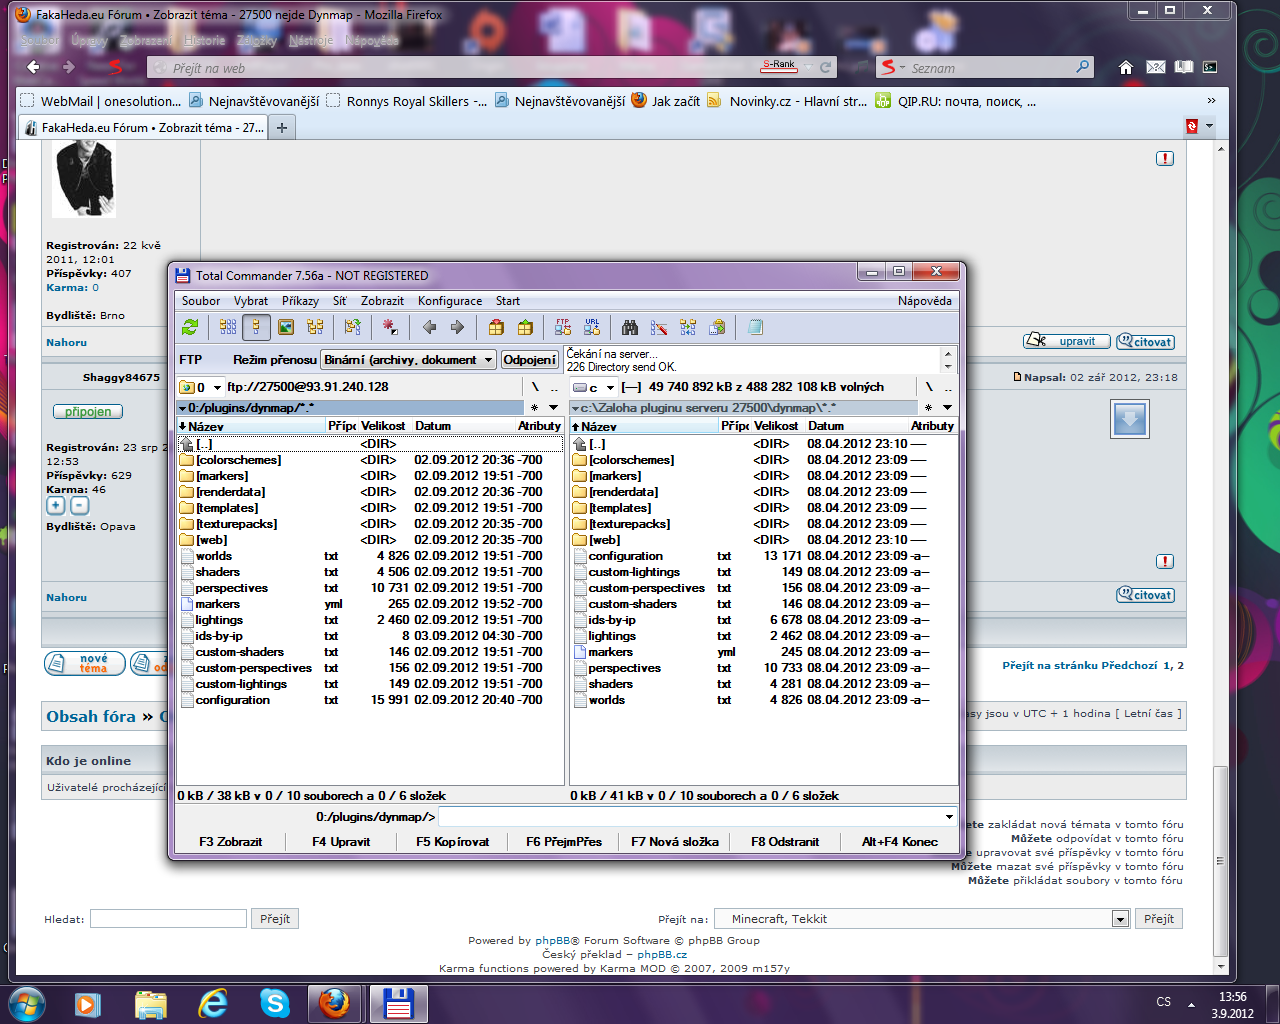This screenshot has height=1024, width=1280.
Task: Sort left panel by Velikost column
Action: 383,426
